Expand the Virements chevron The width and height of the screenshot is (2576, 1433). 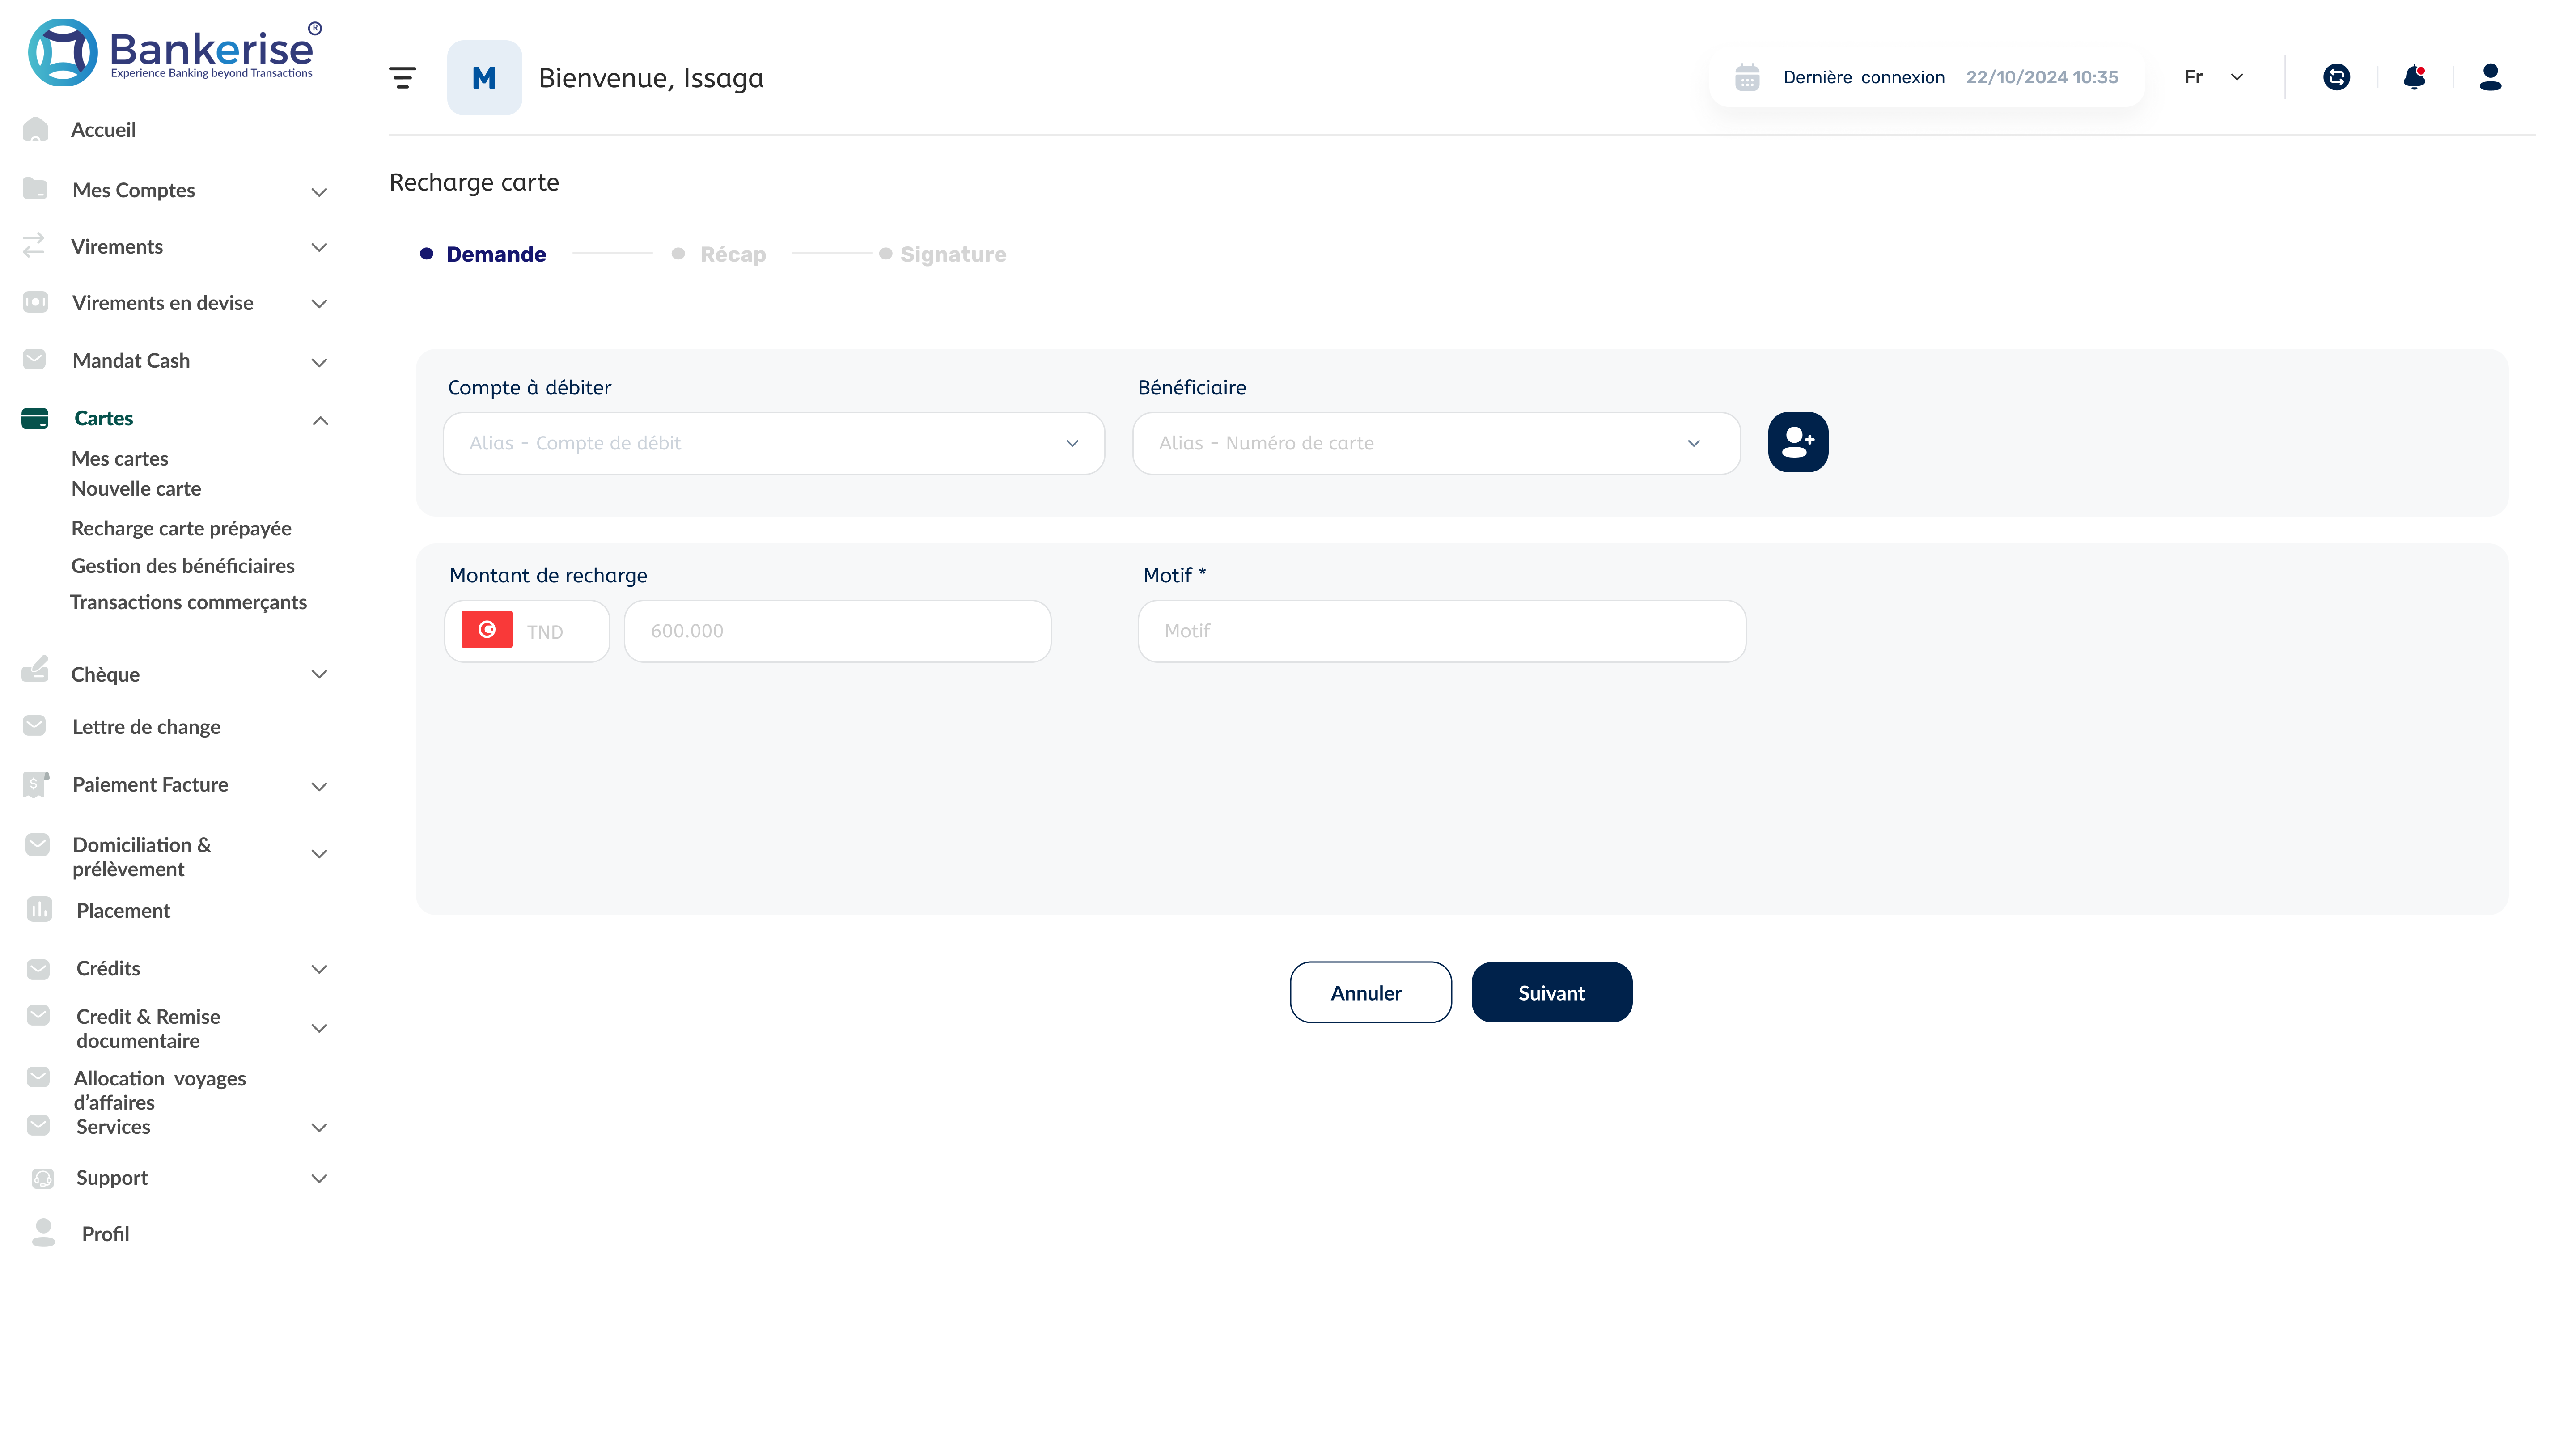point(319,247)
